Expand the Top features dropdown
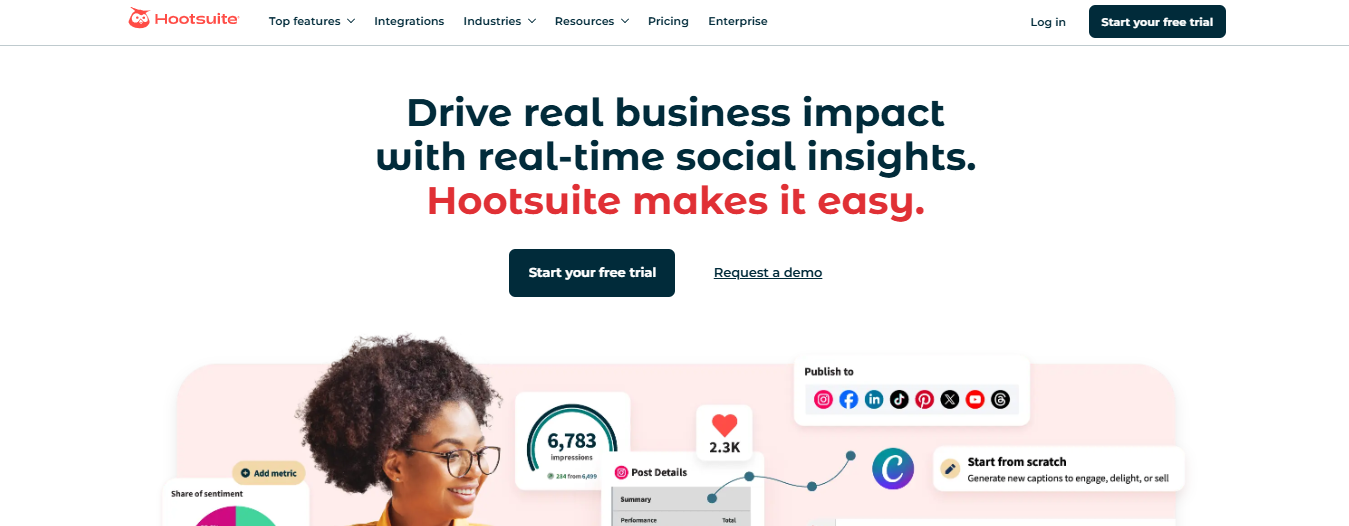The height and width of the screenshot is (526, 1349). (x=312, y=21)
